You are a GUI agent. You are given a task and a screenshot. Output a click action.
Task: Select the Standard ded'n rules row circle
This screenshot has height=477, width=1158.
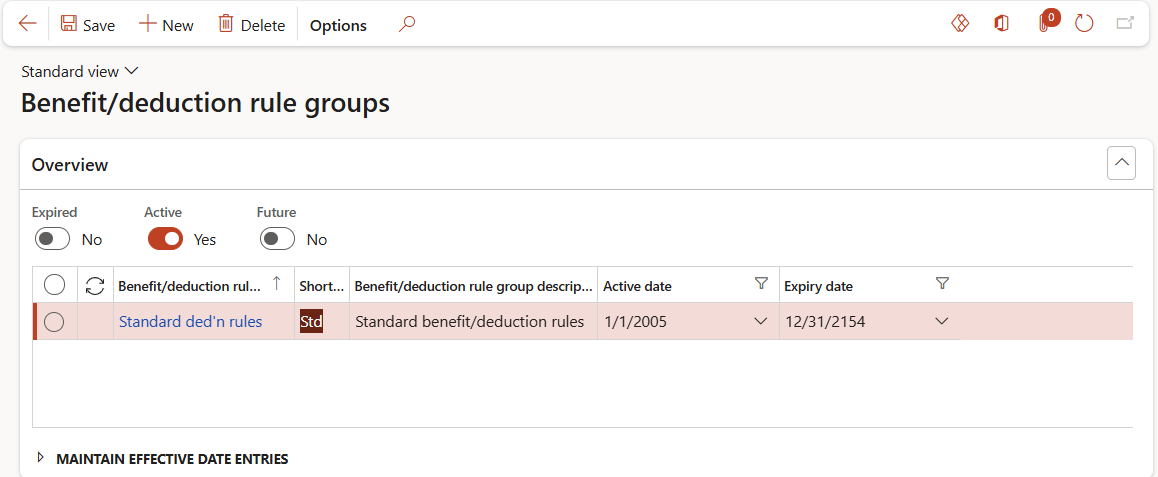pyautogui.click(x=55, y=321)
